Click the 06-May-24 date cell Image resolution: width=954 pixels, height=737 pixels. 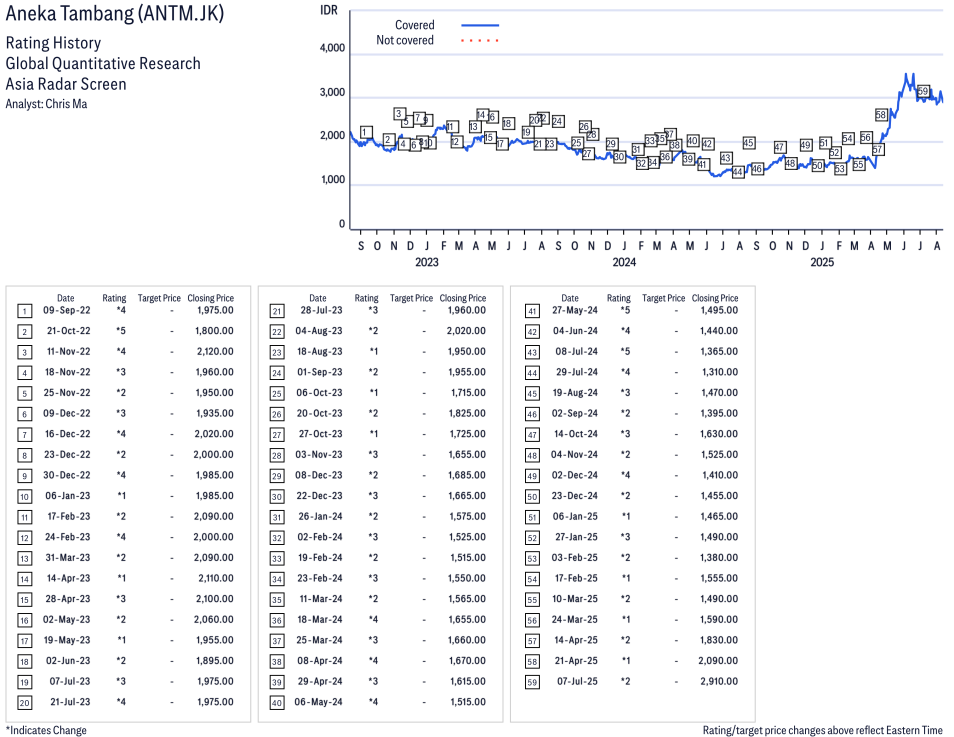point(318,702)
